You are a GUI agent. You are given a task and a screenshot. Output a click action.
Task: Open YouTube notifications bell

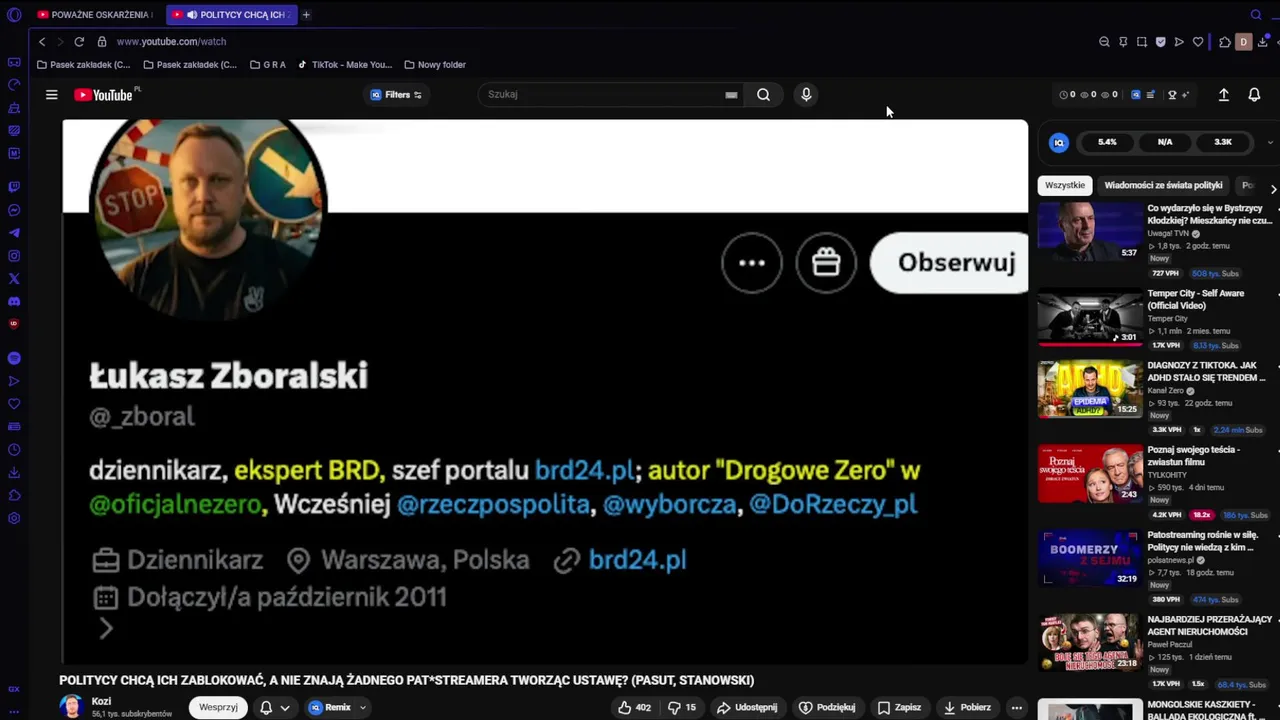point(1254,95)
